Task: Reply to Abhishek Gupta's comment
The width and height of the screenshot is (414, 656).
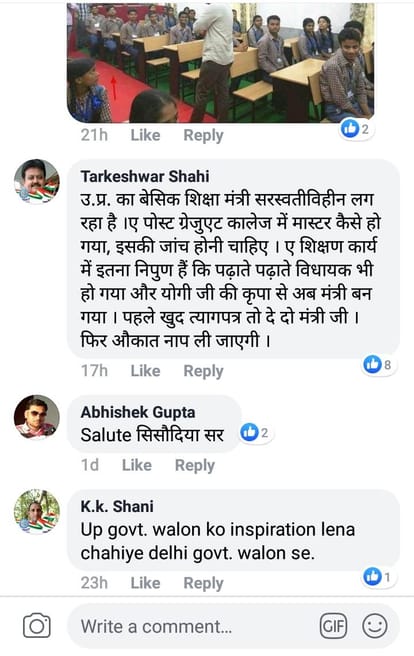Action: coord(194,465)
